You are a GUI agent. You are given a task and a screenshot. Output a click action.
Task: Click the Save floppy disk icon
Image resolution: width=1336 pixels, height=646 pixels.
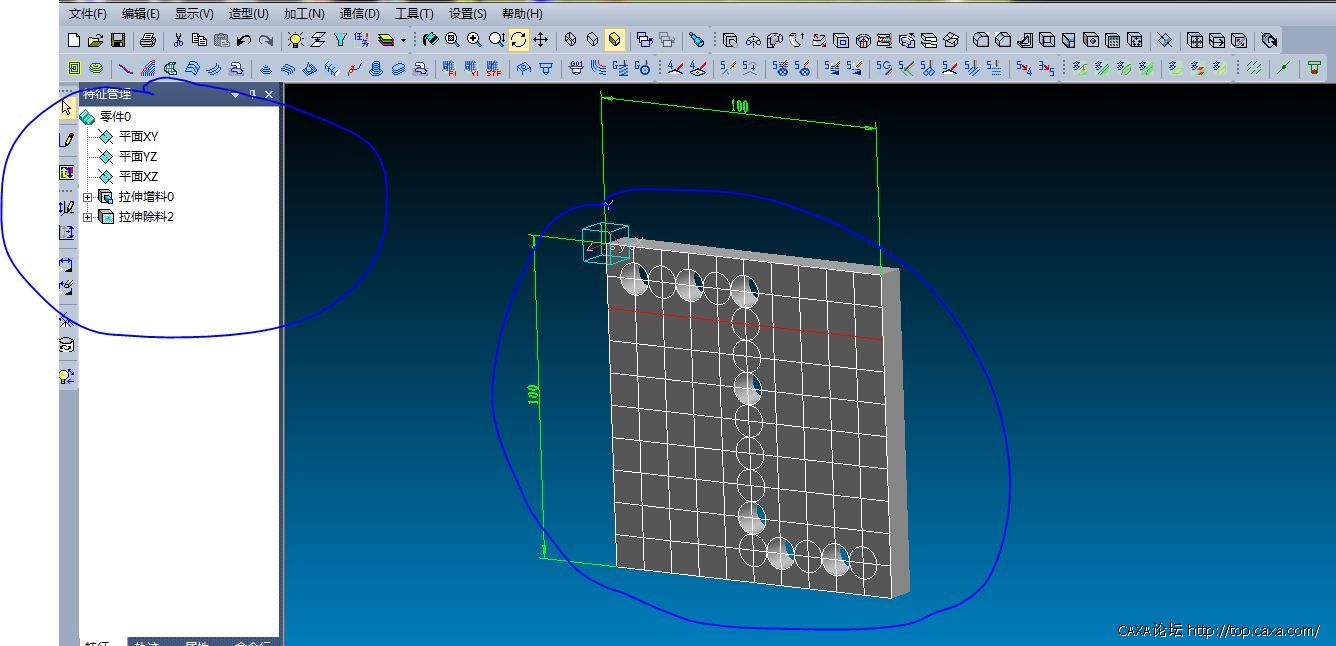[118, 40]
